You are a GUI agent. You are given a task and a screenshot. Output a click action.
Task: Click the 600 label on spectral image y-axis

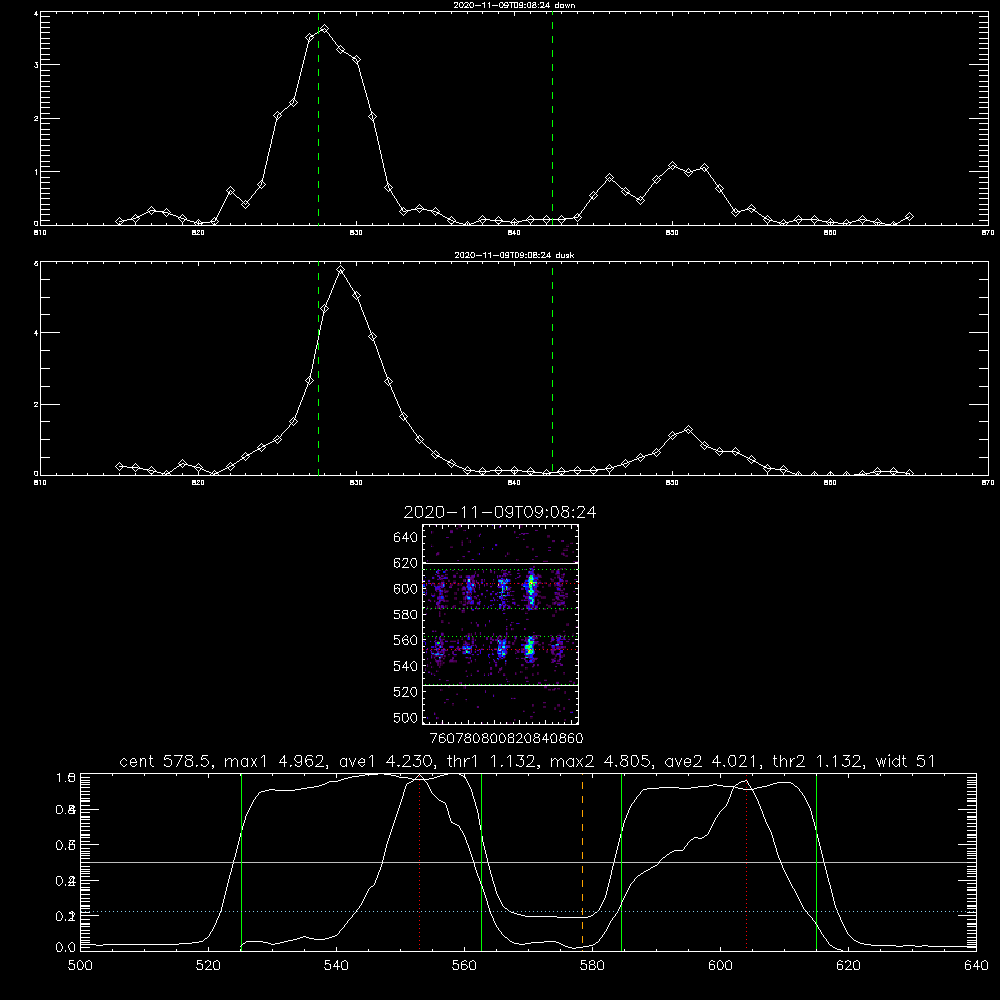tap(406, 589)
